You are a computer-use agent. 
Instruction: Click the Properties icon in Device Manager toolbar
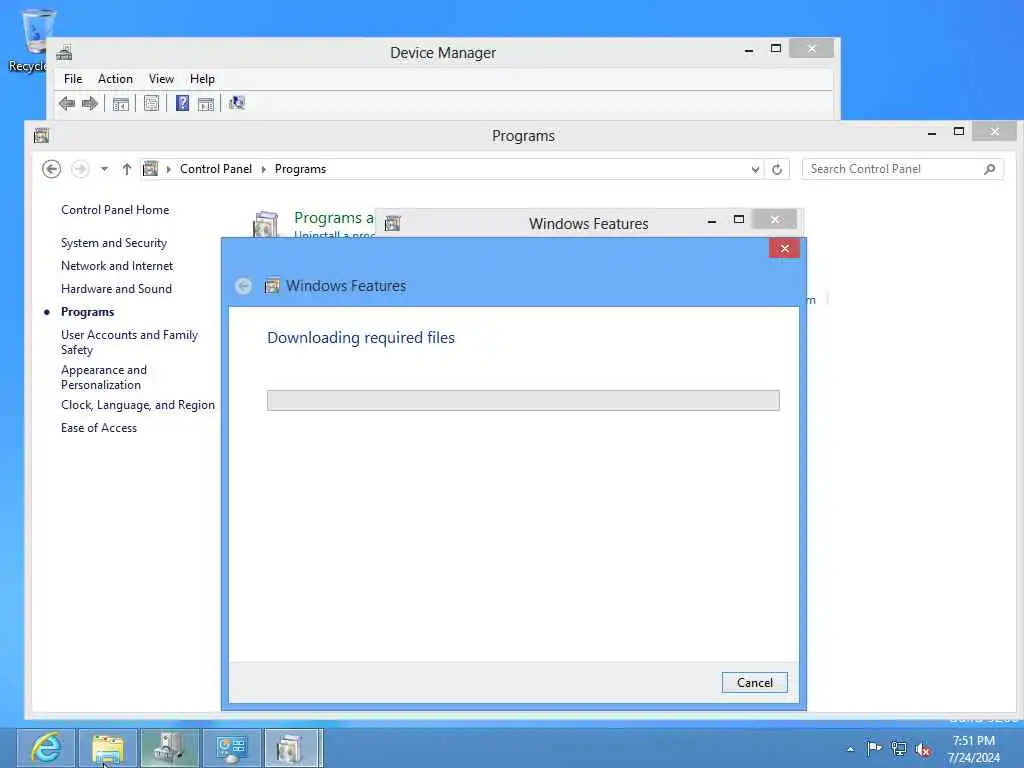[x=152, y=103]
